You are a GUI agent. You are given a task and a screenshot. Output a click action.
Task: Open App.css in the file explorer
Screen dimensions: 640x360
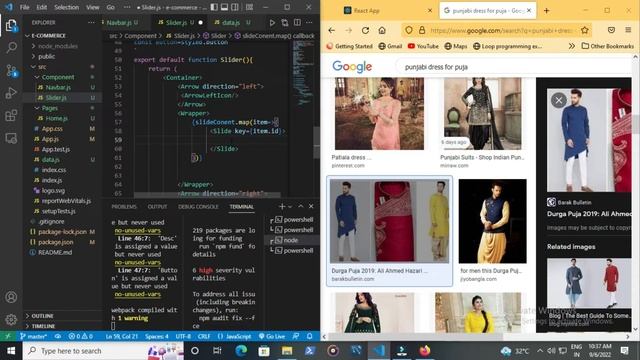point(52,129)
